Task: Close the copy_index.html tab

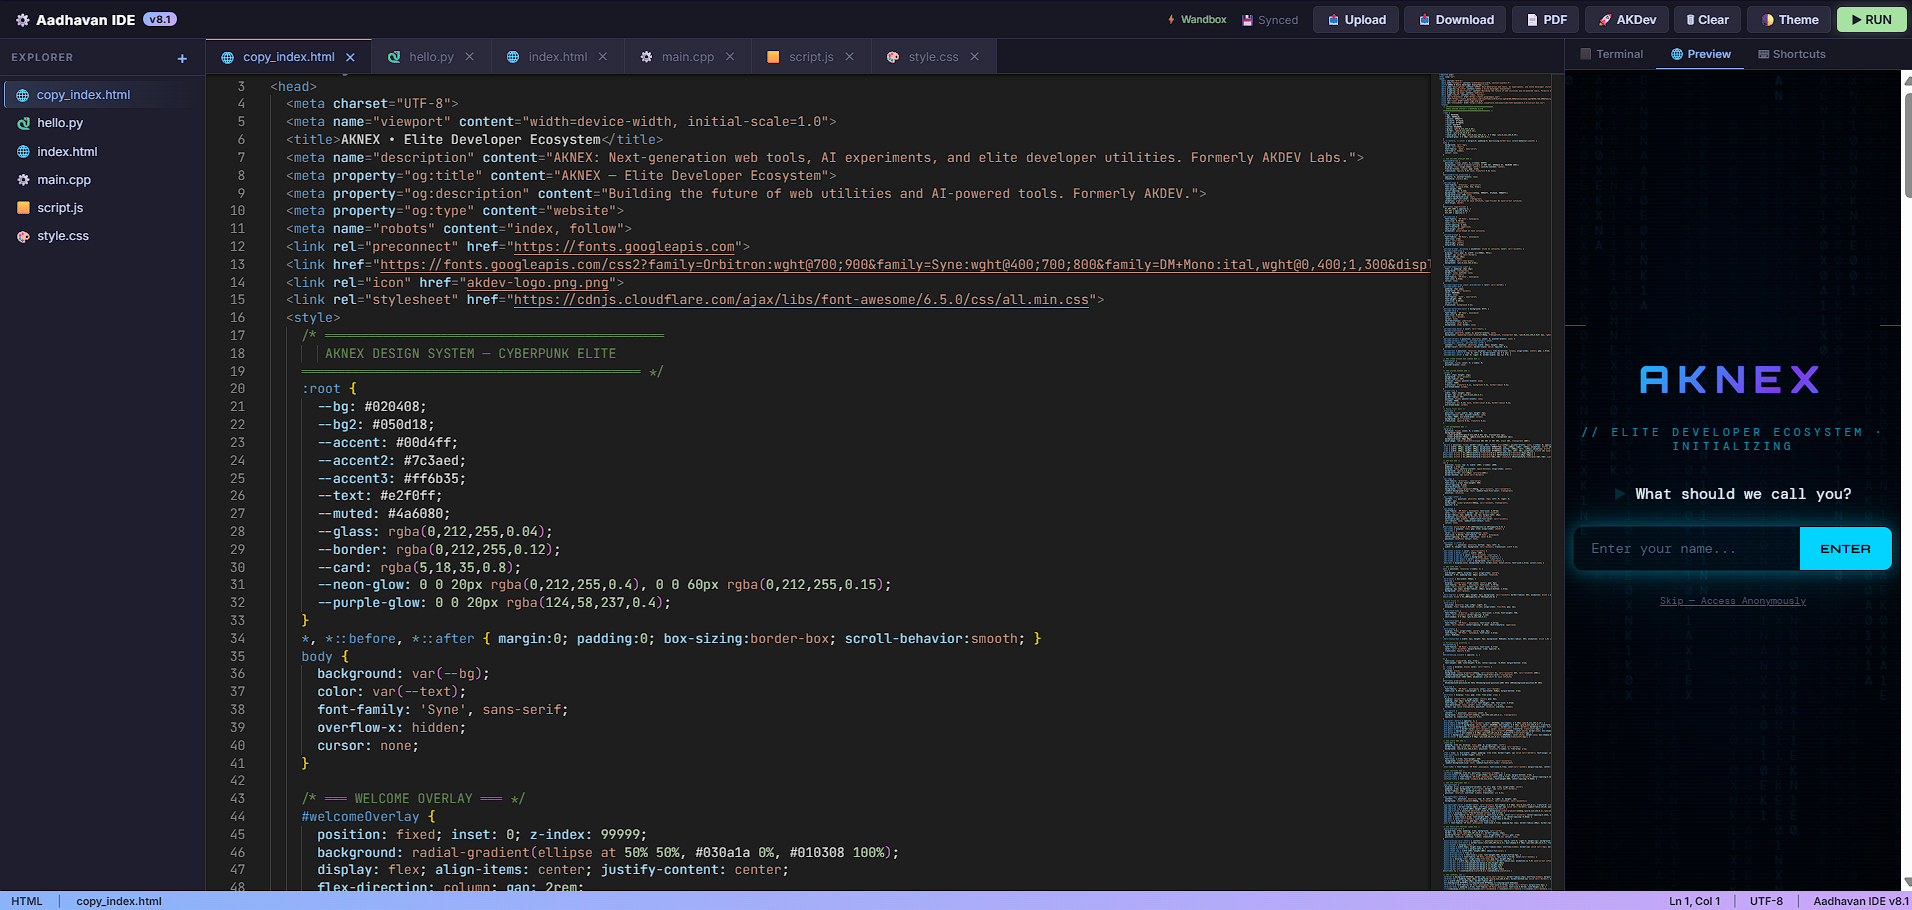Action: click(350, 57)
